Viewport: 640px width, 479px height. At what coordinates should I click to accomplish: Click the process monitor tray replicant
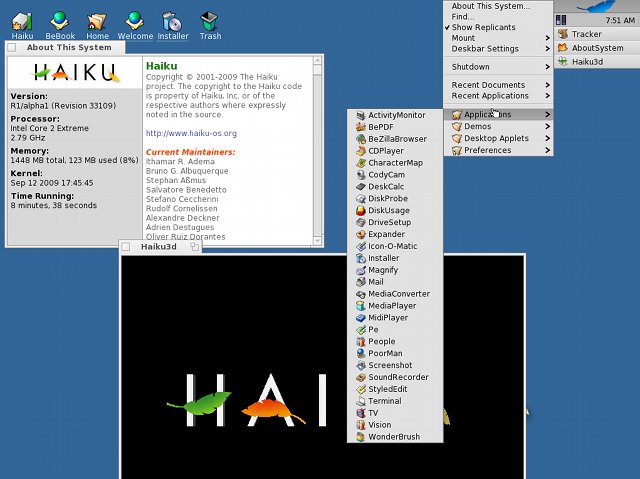point(561,20)
